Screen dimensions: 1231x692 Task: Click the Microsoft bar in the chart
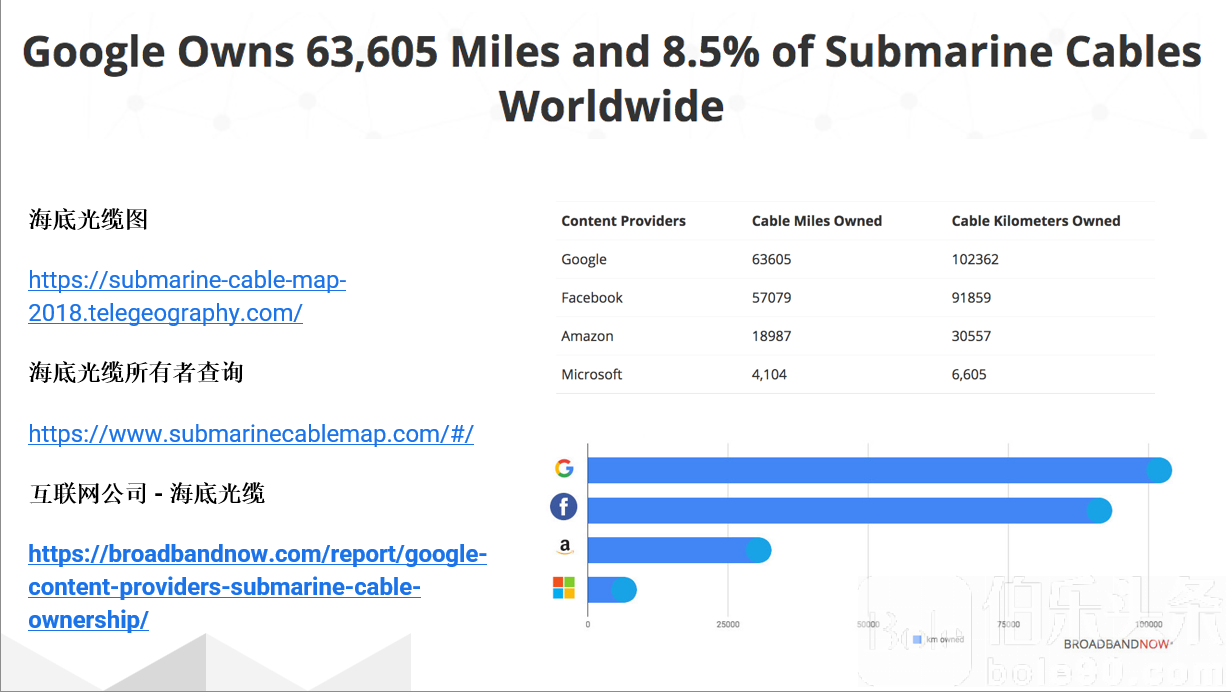click(x=612, y=590)
